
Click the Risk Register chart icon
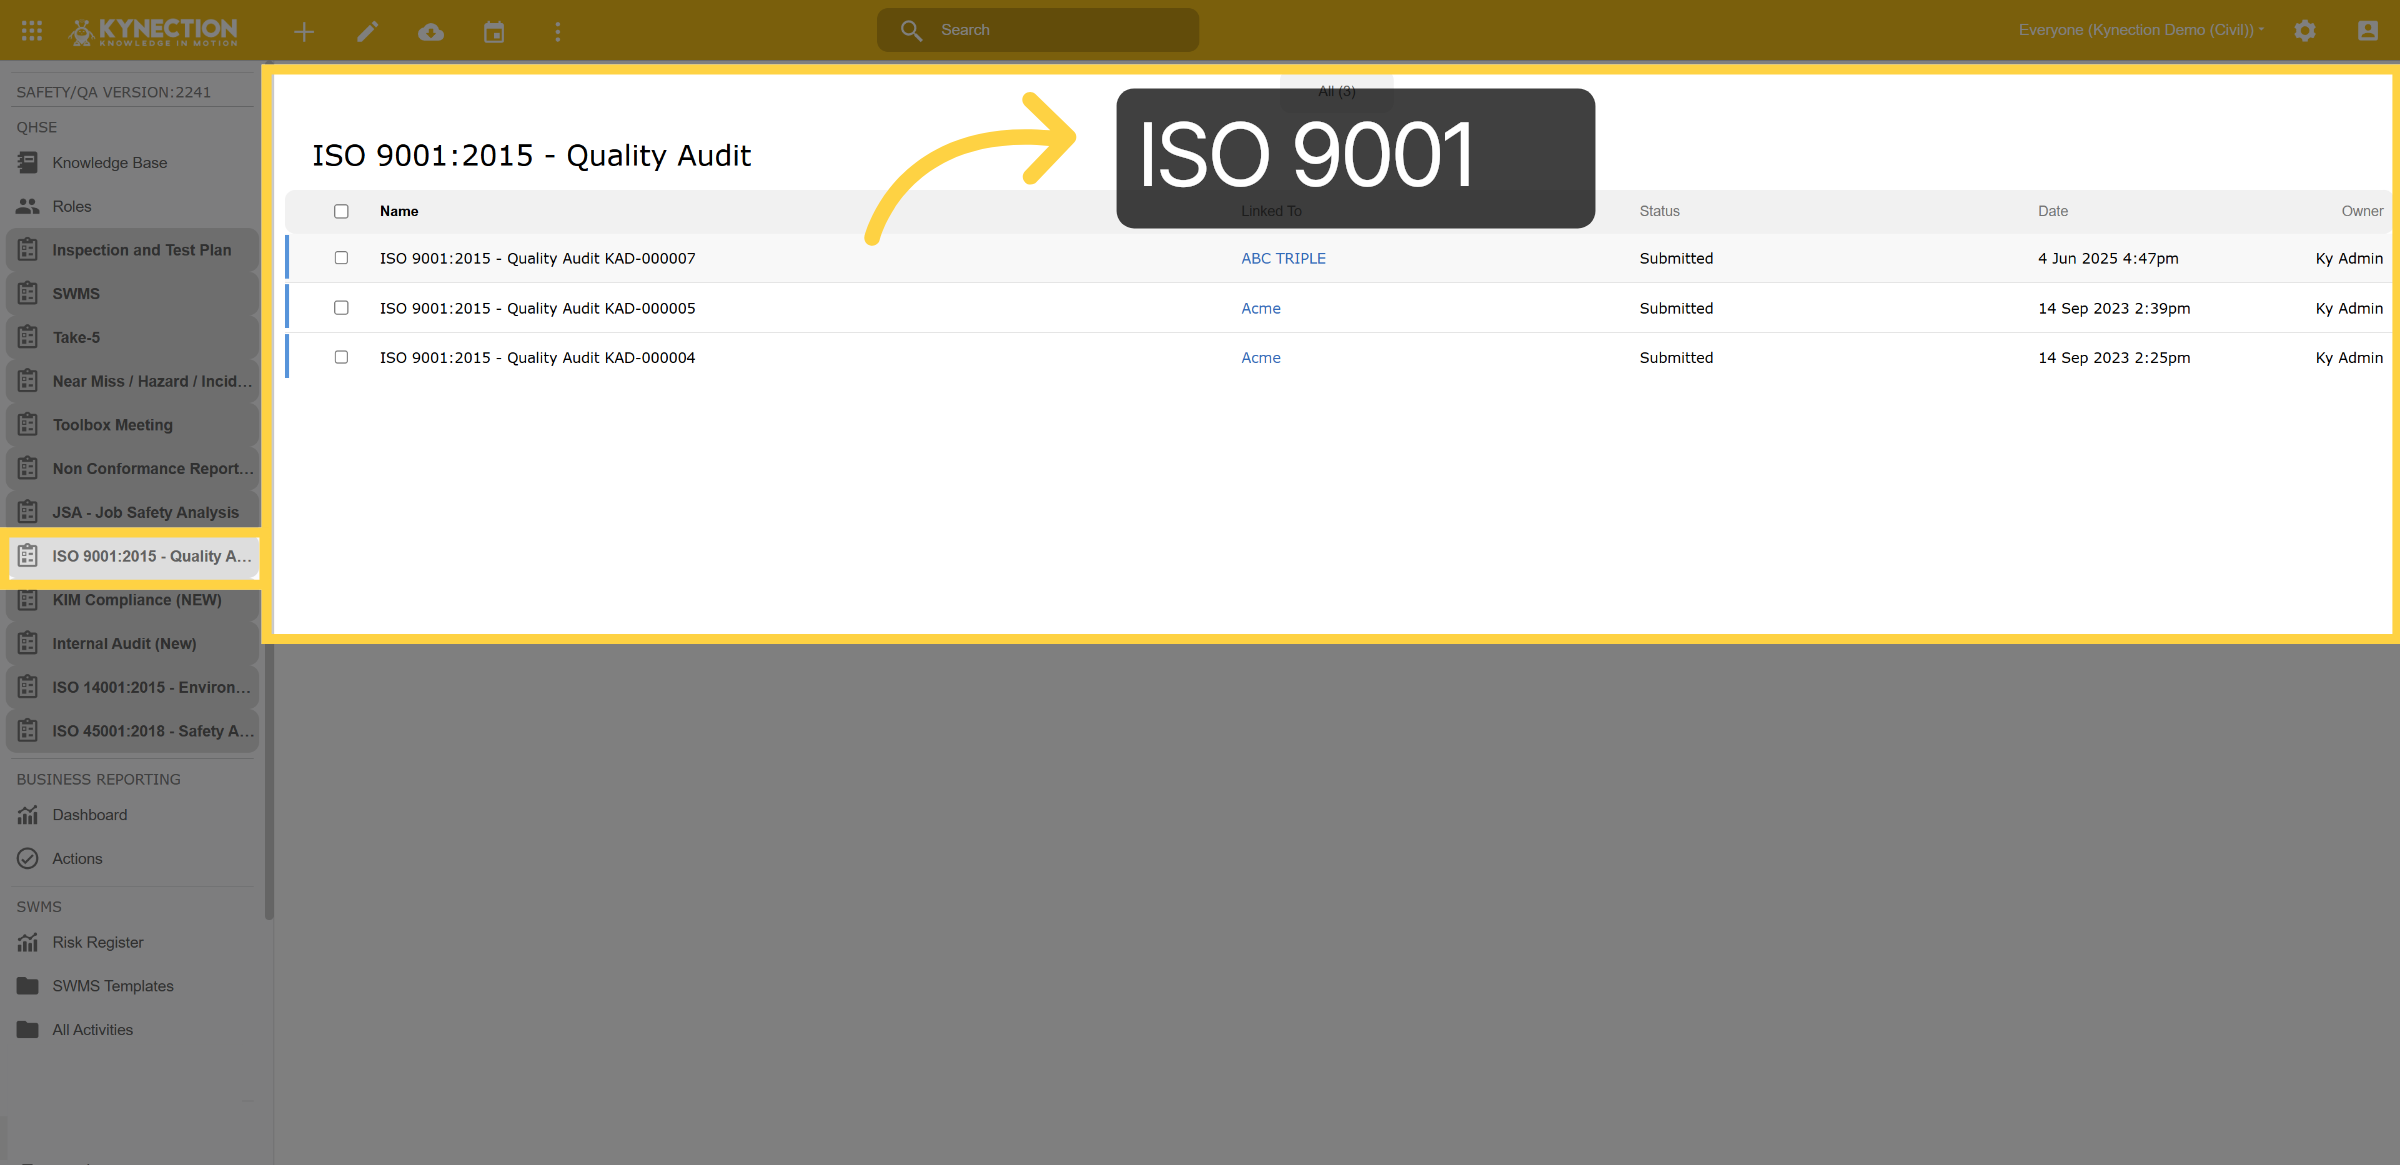(28, 942)
